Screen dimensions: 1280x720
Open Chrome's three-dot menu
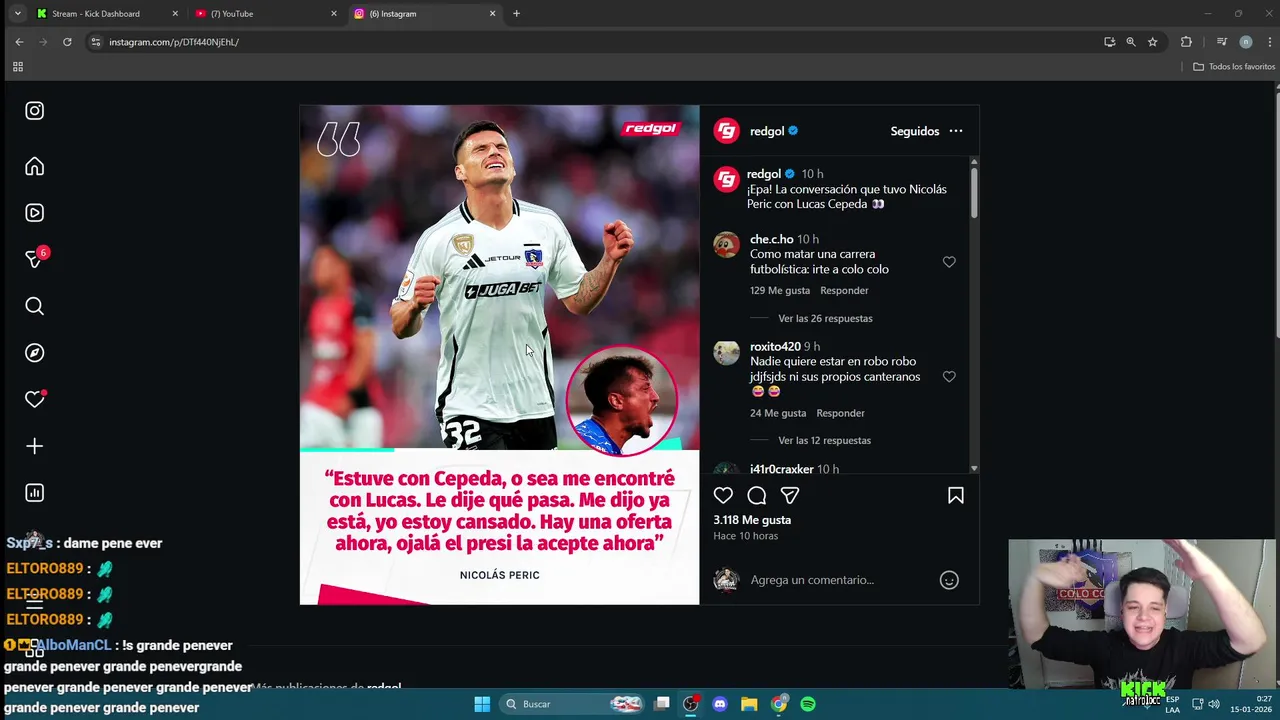pyautogui.click(x=1270, y=42)
